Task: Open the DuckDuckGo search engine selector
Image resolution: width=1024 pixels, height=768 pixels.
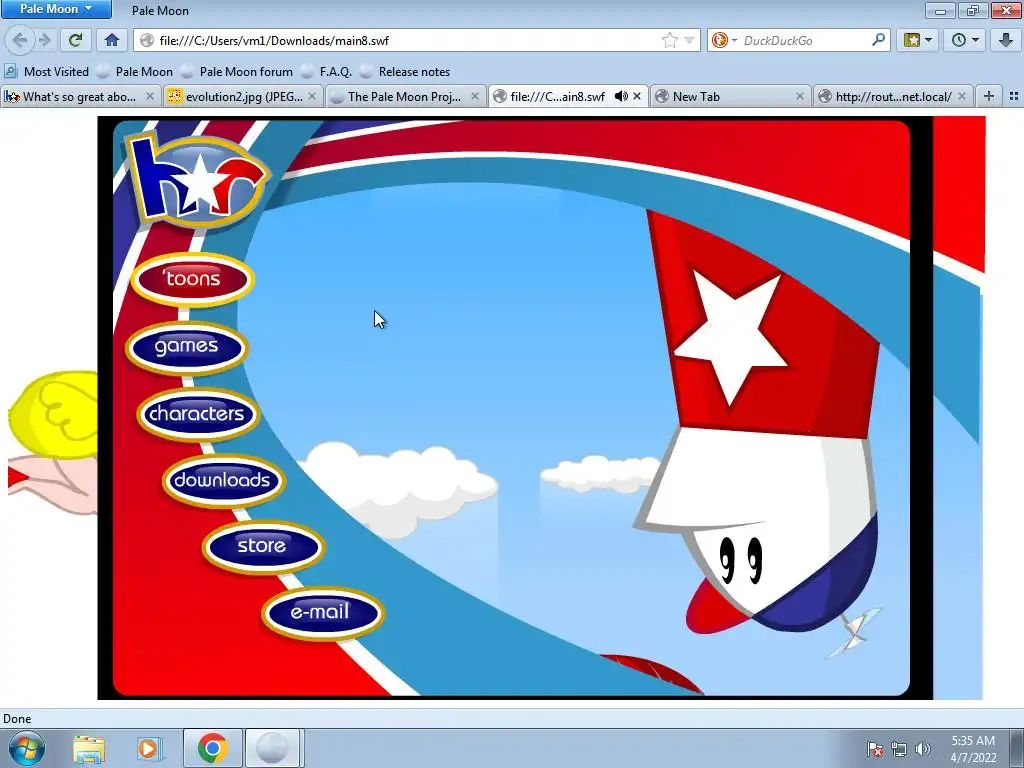Action: coord(724,40)
